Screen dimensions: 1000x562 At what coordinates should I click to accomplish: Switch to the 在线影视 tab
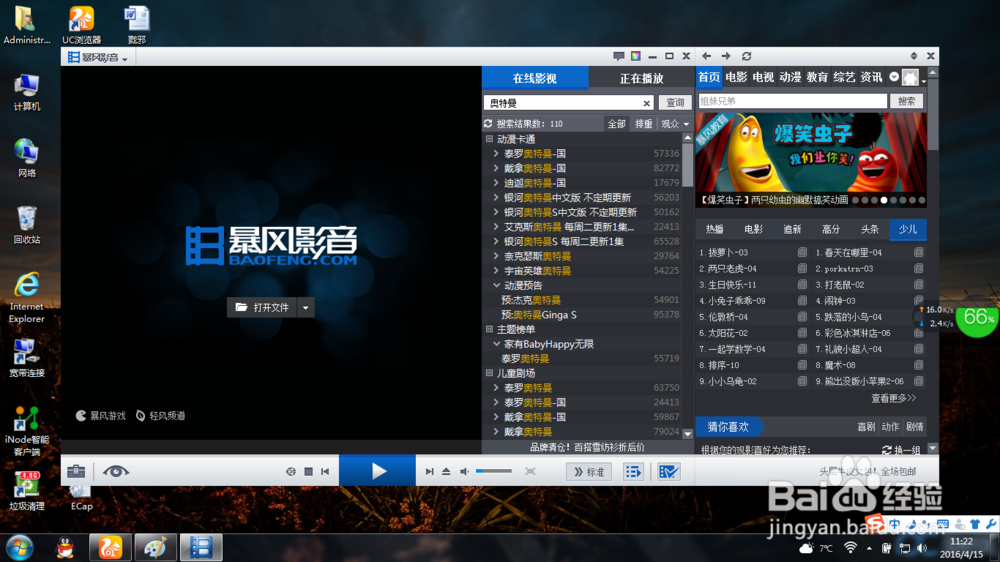tap(534, 78)
